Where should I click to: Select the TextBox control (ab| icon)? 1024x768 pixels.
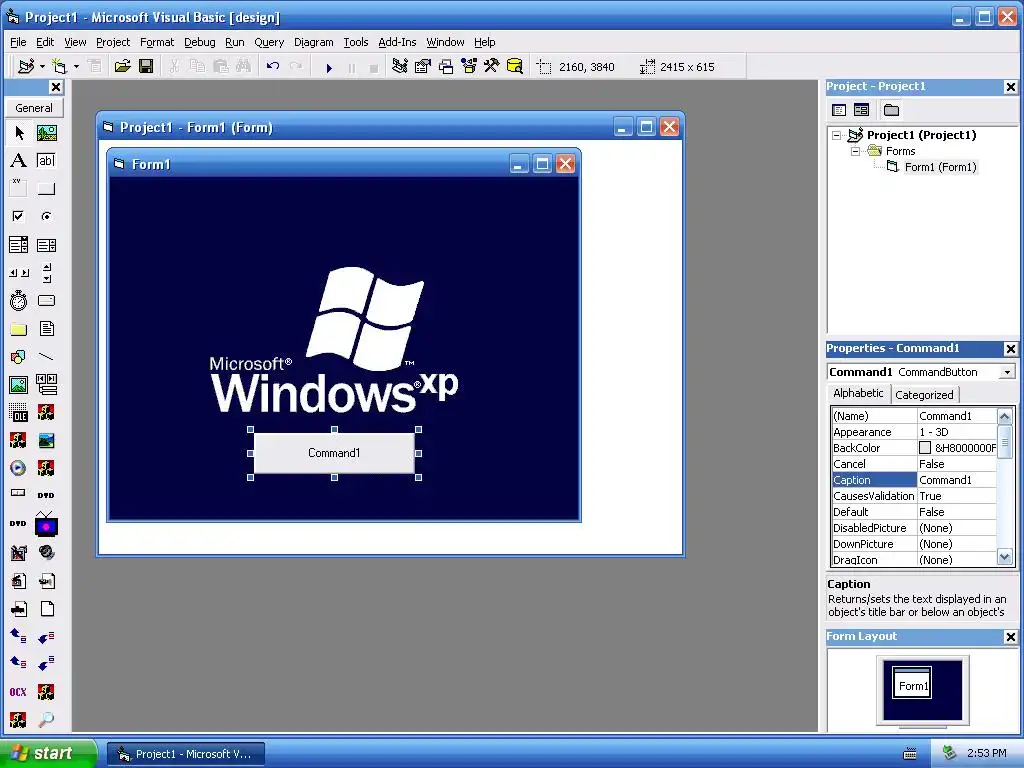coord(46,161)
